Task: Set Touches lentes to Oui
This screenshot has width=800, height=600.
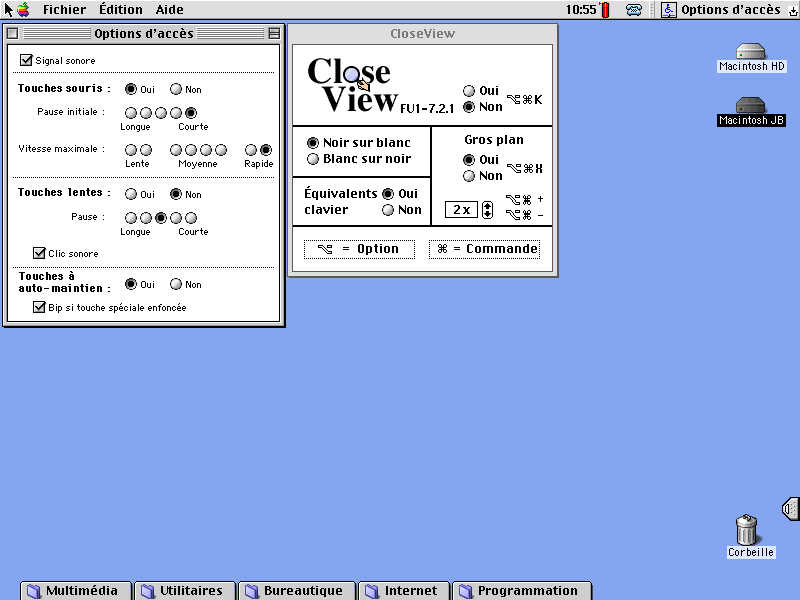Action: point(131,194)
